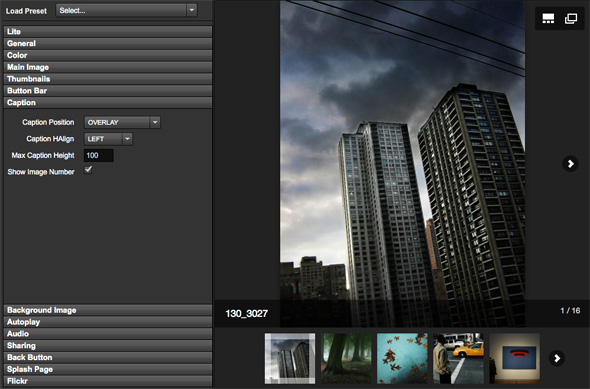The height and width of the screenshot is (389, 590).
Task: Expand the Button Bar section
Action: [x=108, y=91]
